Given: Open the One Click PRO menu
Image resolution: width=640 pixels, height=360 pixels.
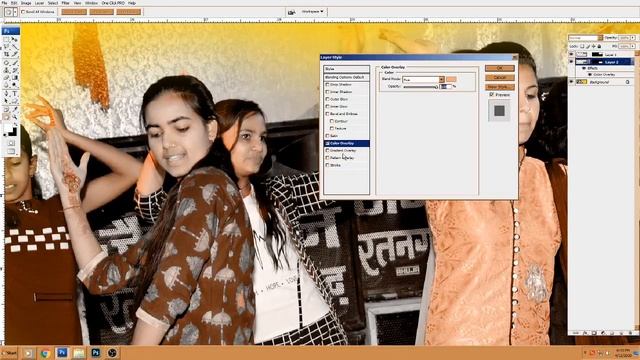Looking at the screenshot, I should [113, 2].
